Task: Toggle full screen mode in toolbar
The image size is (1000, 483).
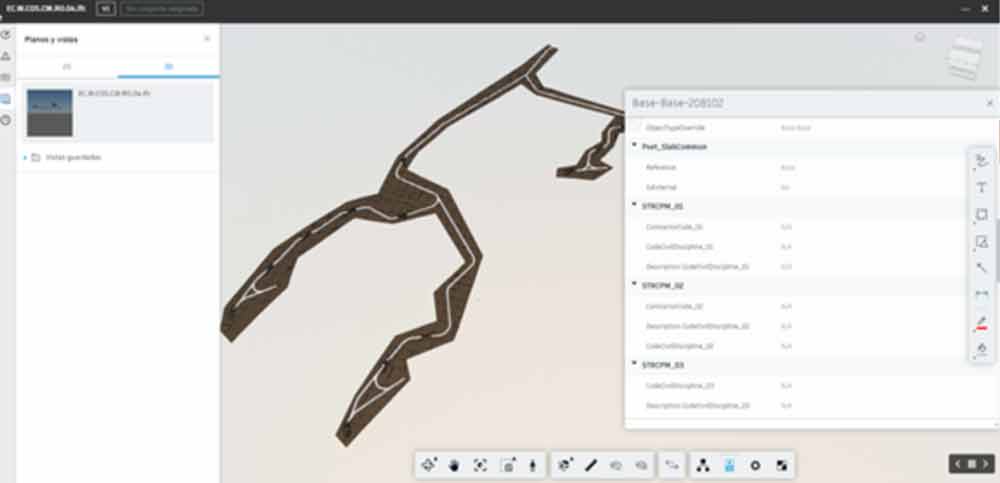Action: pos(781,465)
